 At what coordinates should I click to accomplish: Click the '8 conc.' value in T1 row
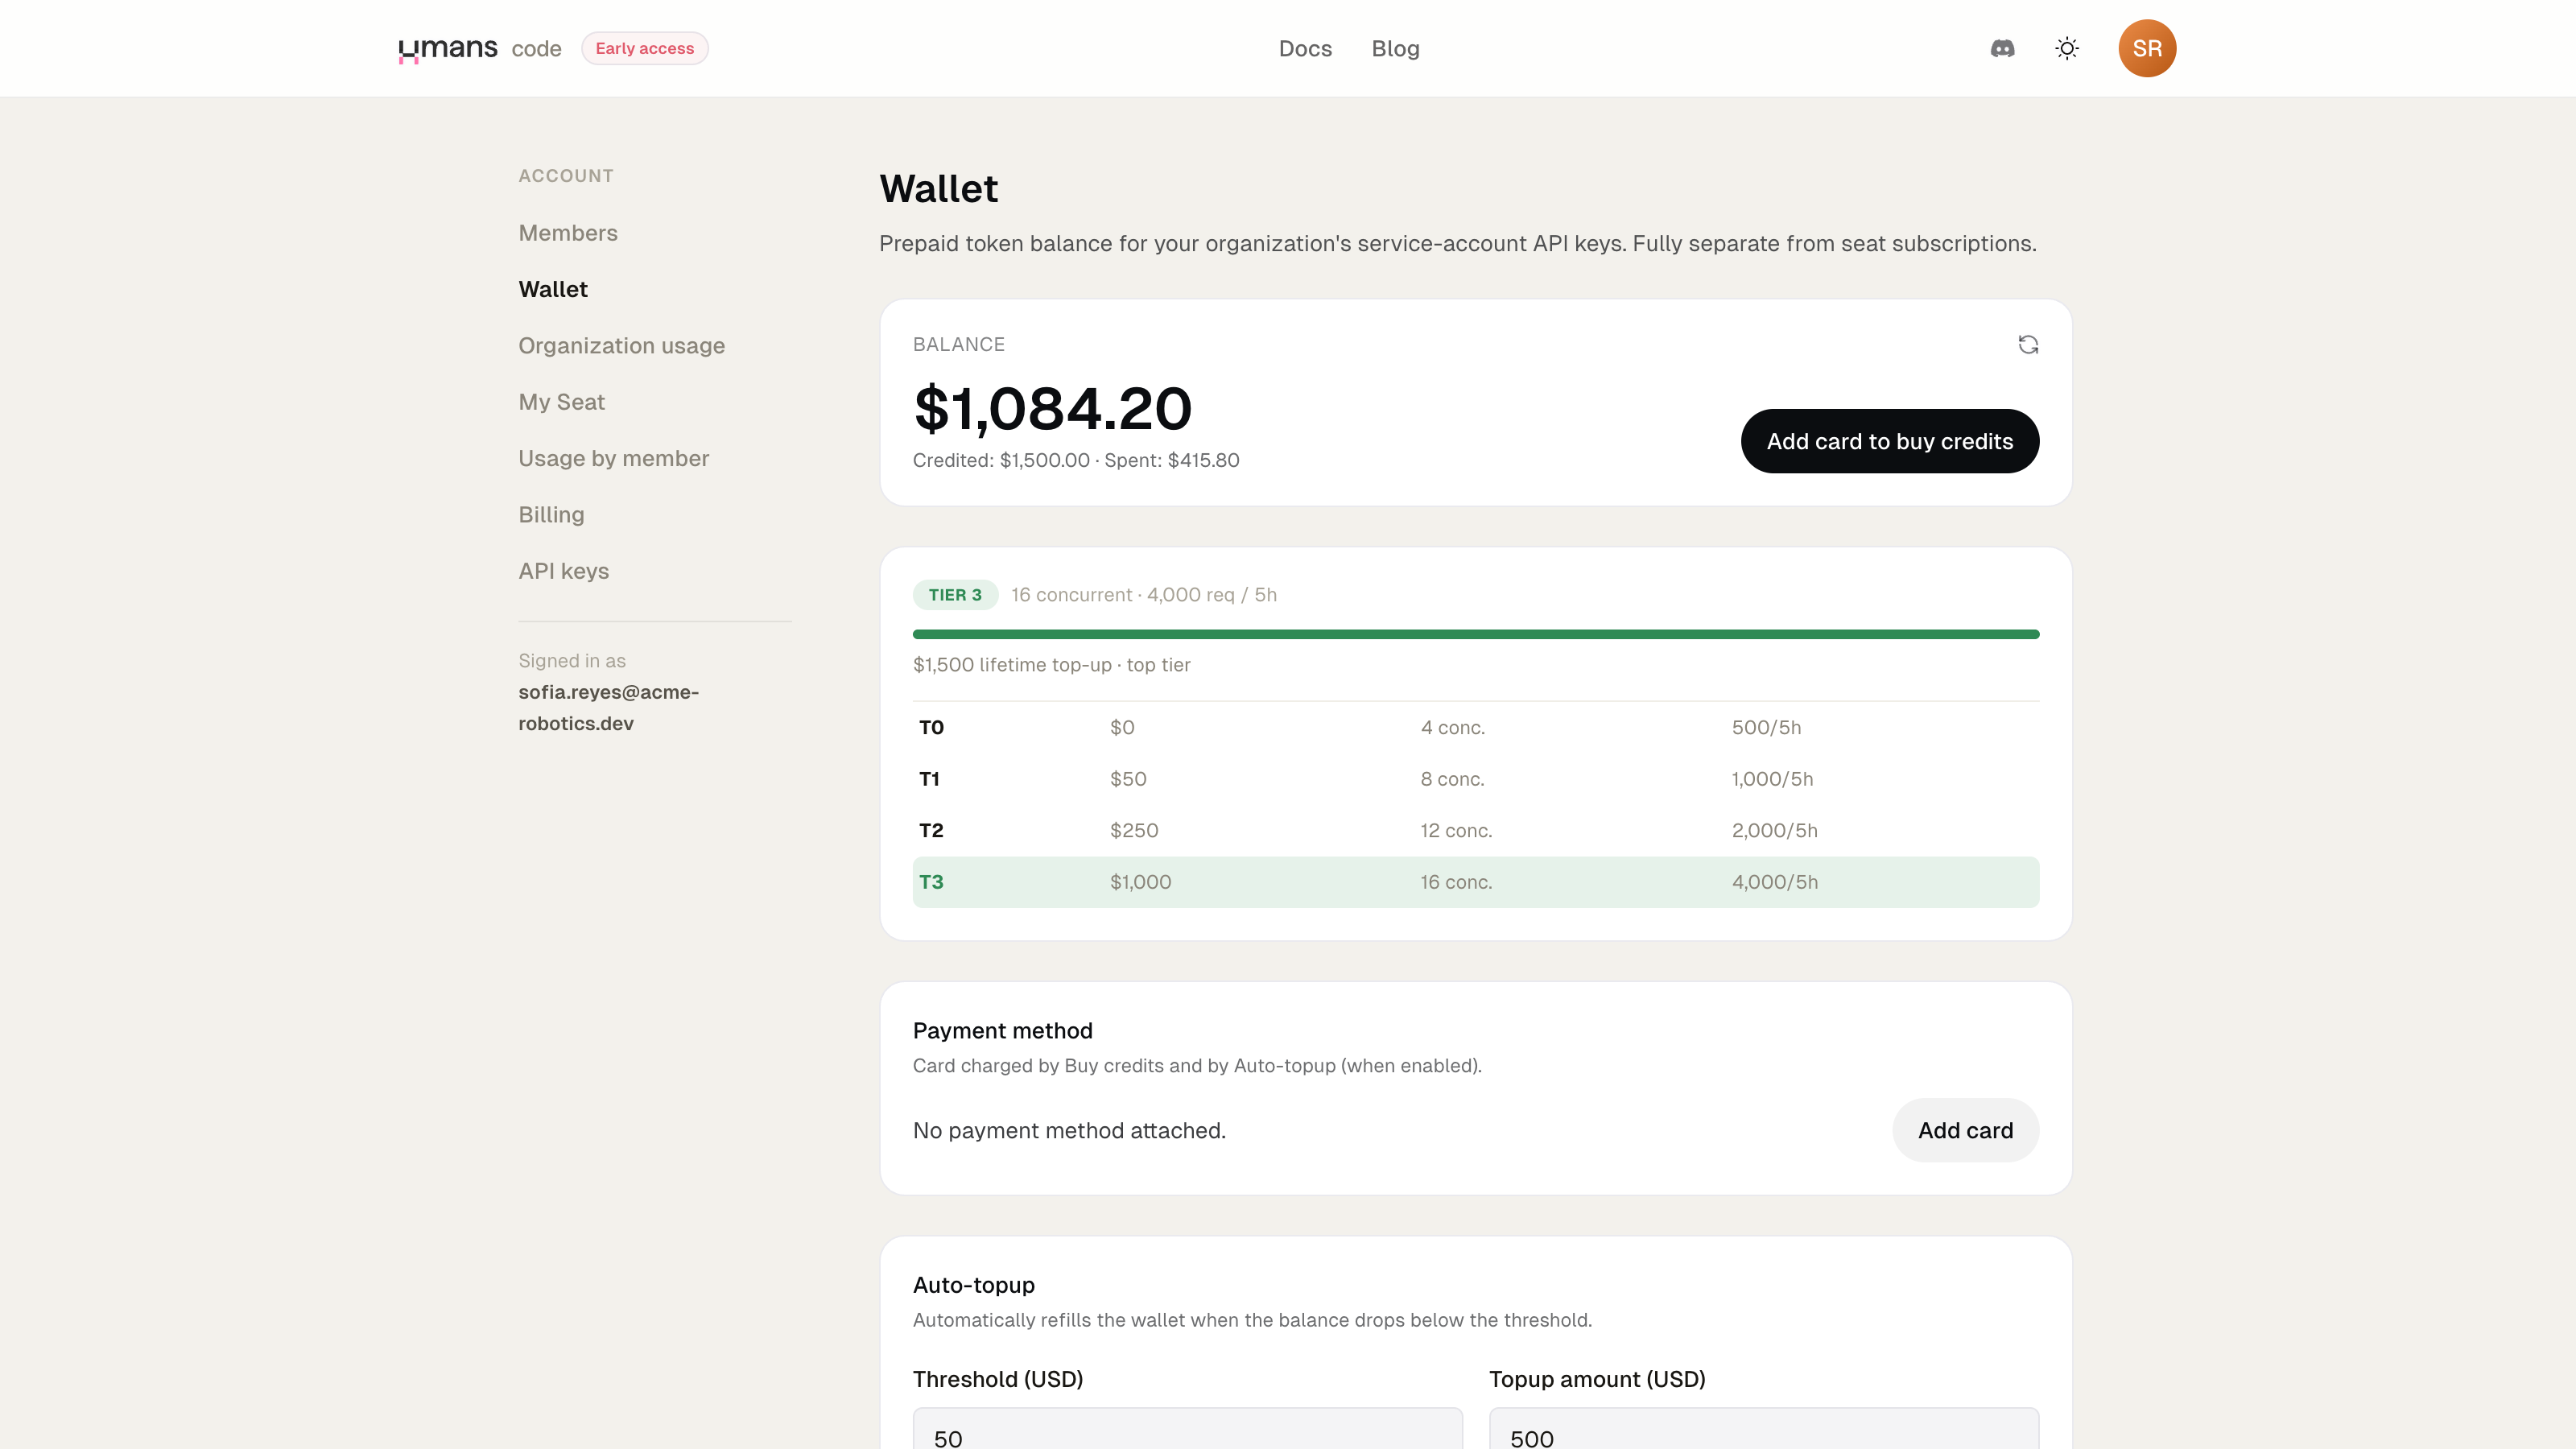tap(1452, 779)
